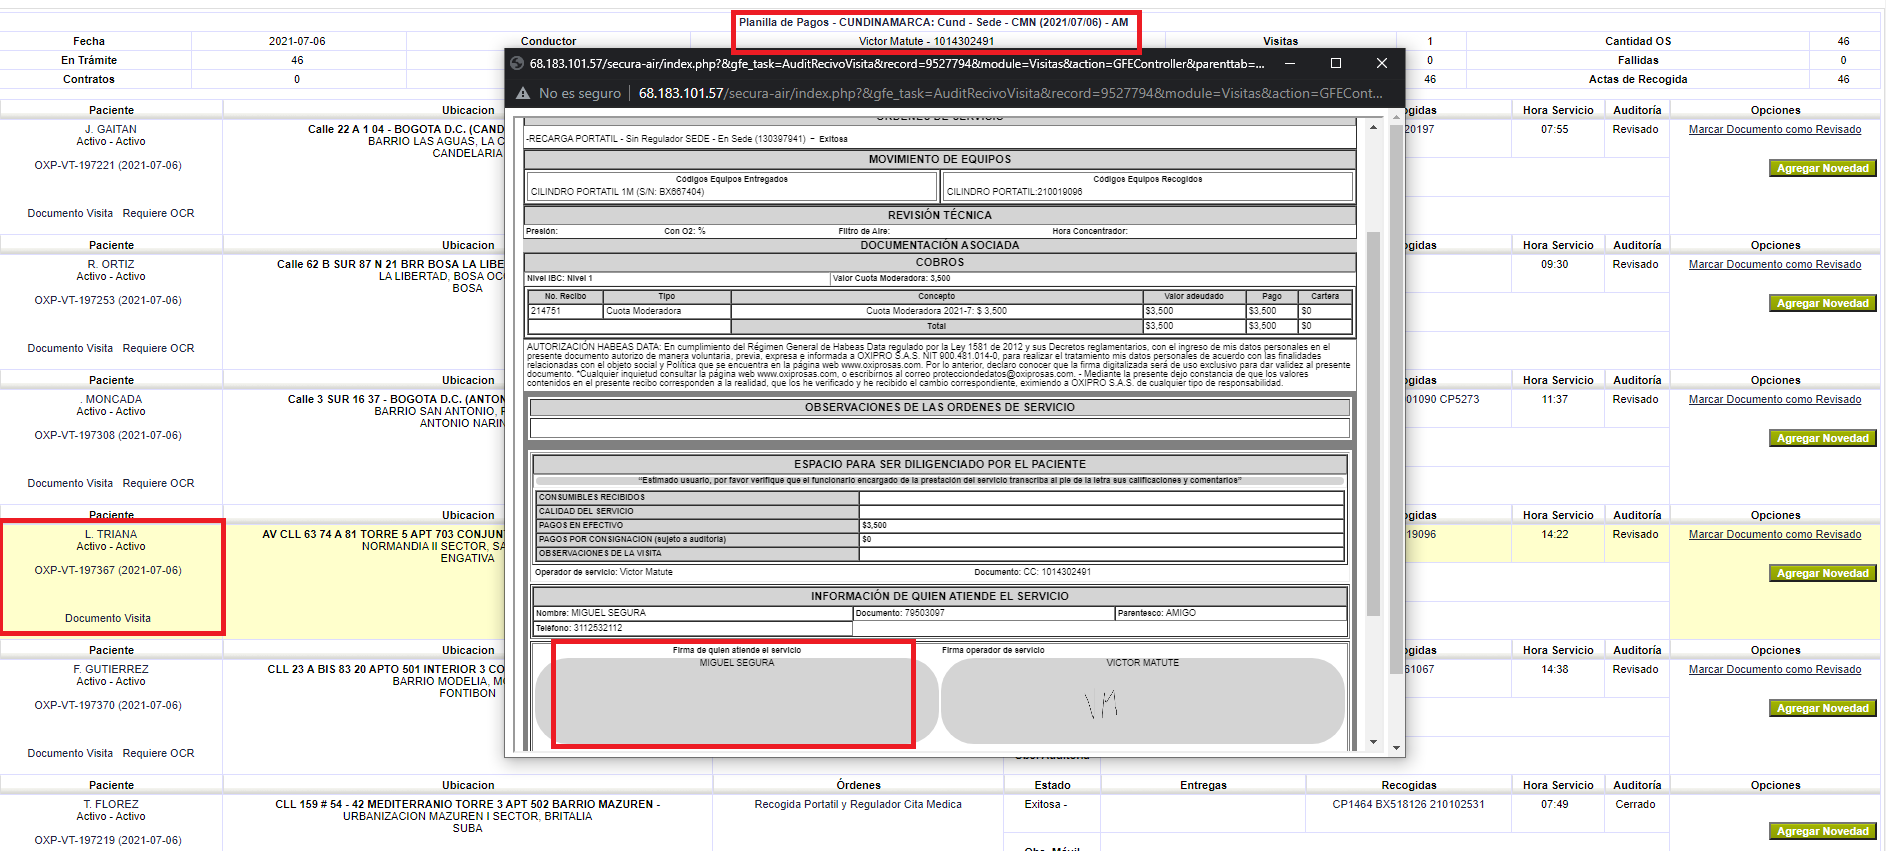Select order code OXP-VT-197219
This screenshot has width=1886, height=851.
pos(108,840)
